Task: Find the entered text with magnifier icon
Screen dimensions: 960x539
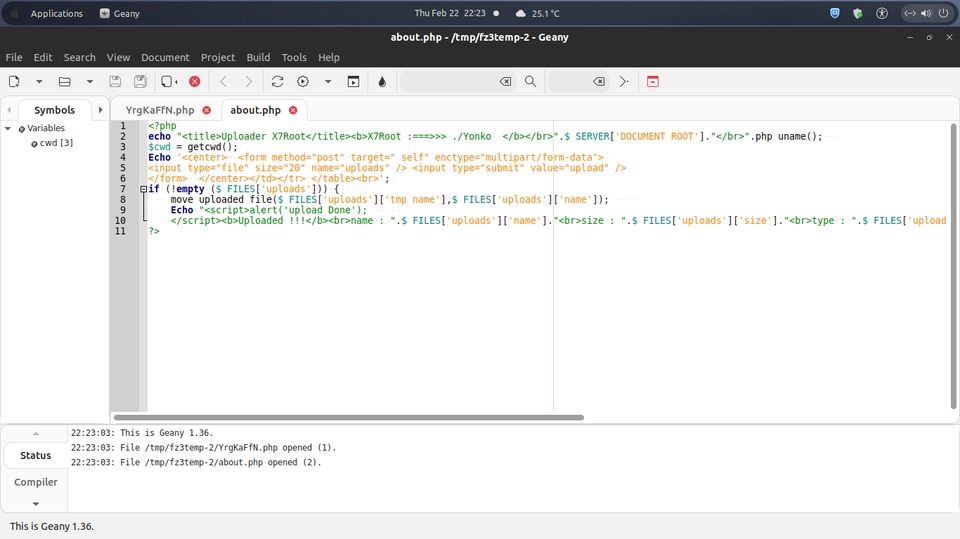Action: pos(530,81)
